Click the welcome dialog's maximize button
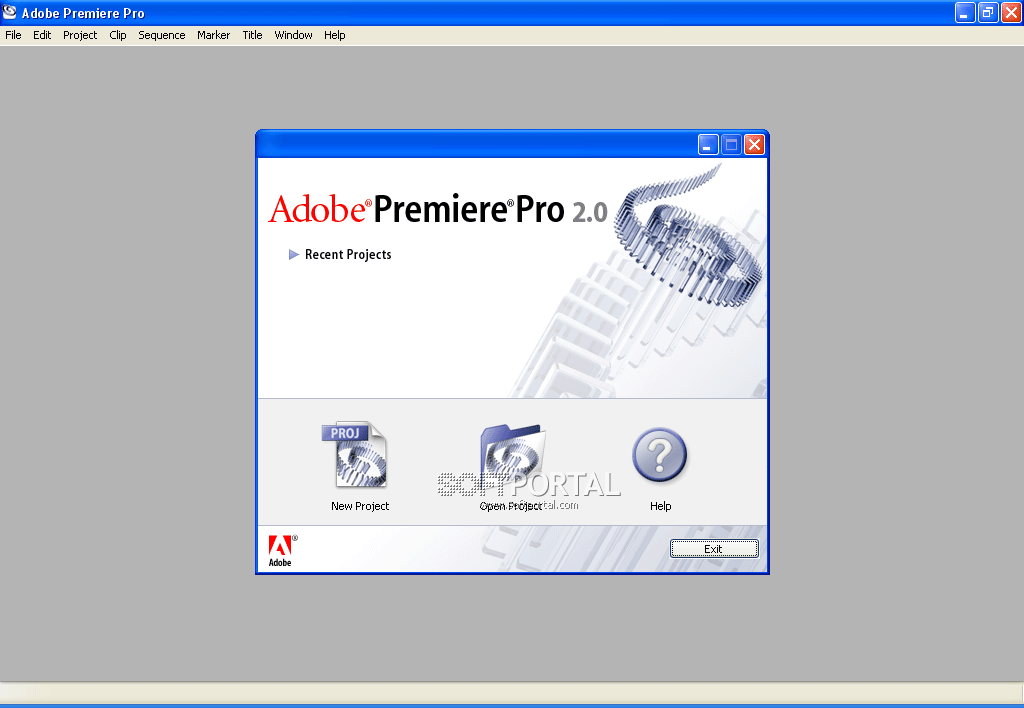1024x708 pixels. (x=731, y=144)
